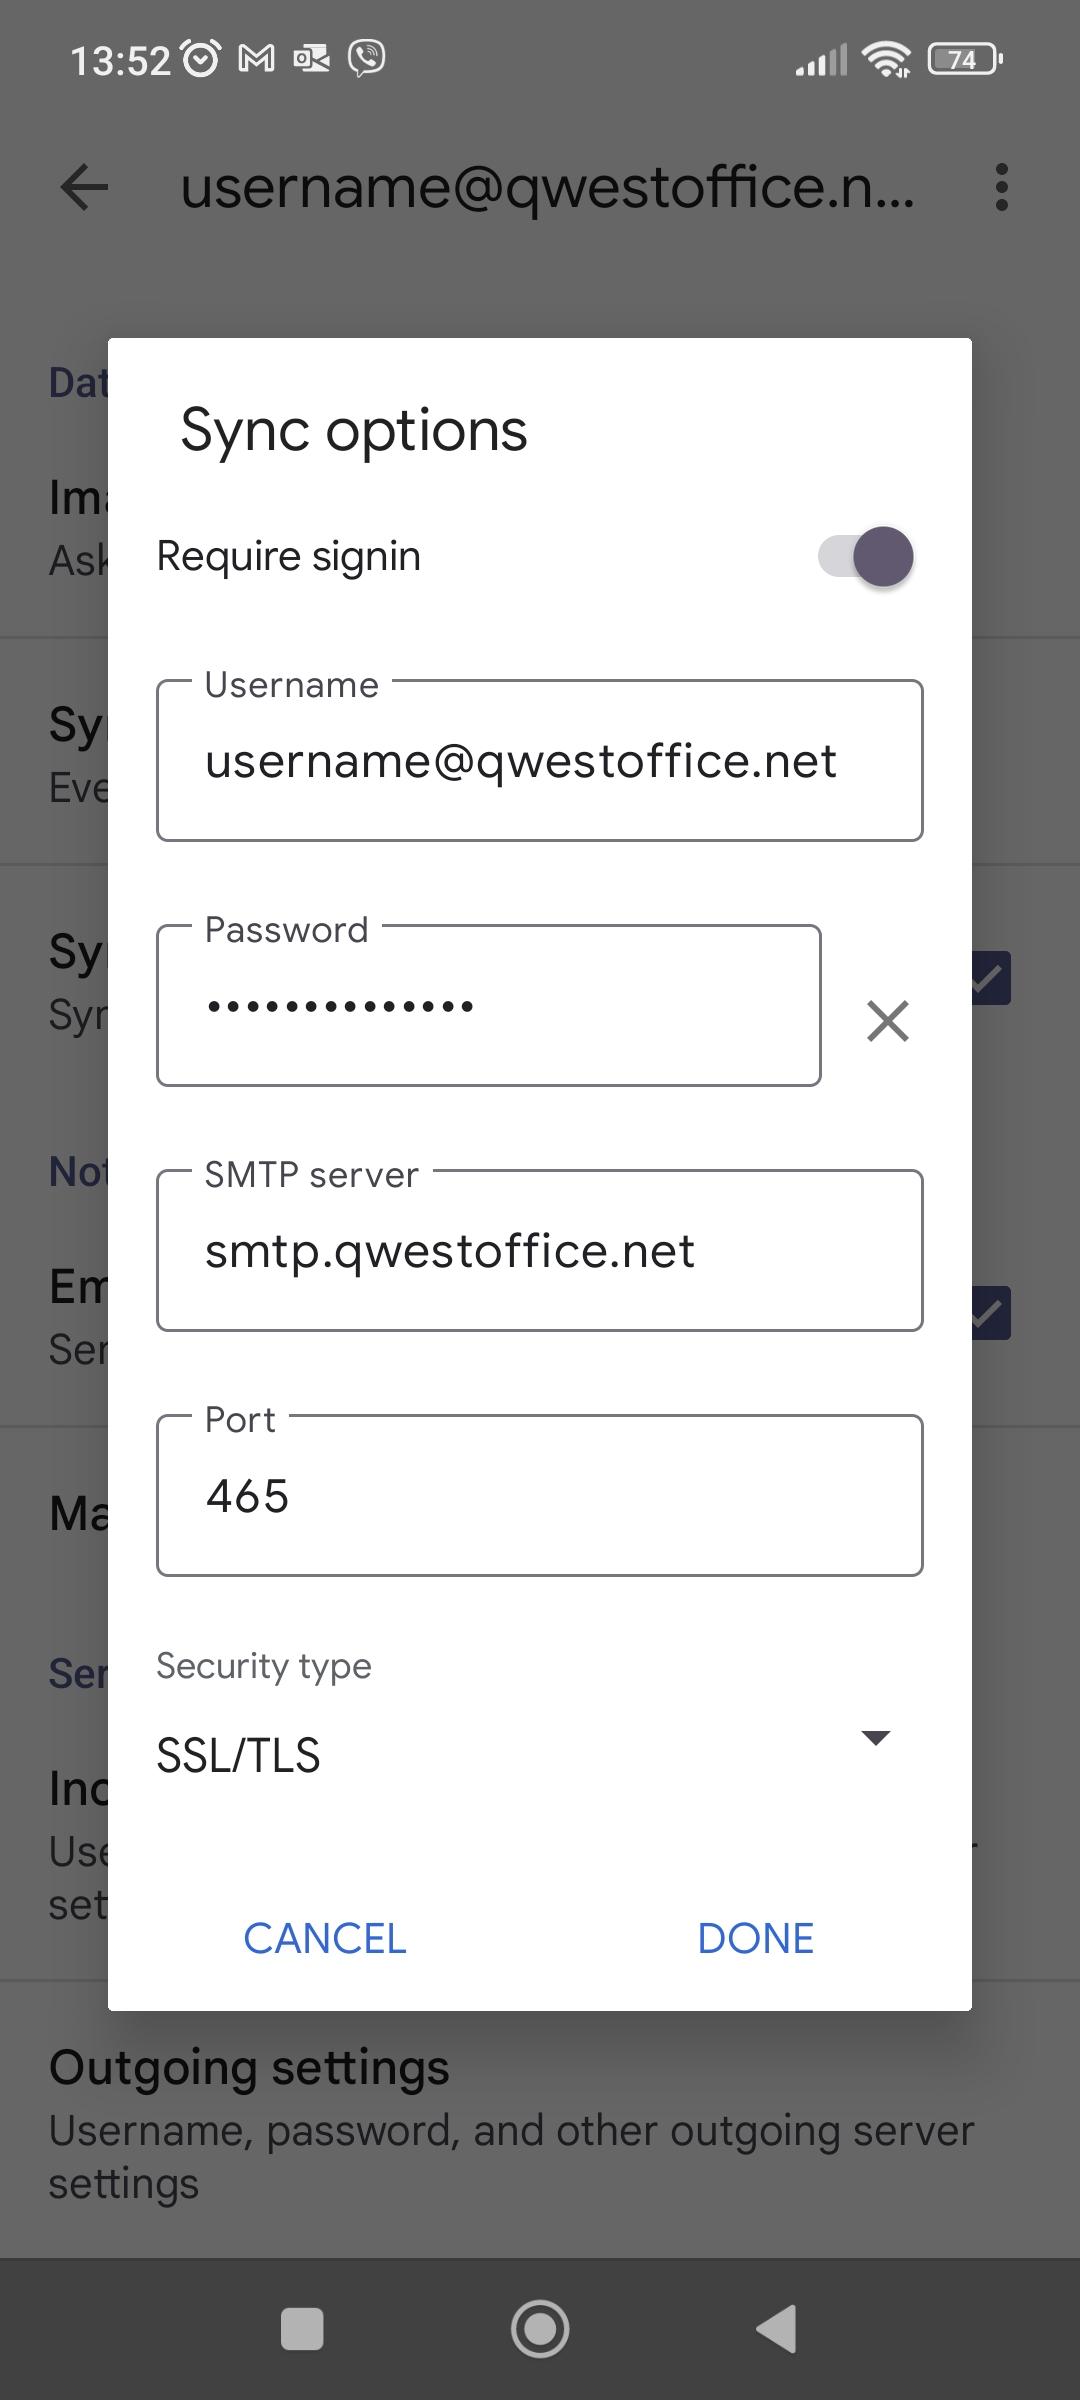Clear the password with X icon
Screen dimensions: 1080x2400
[x=887, y=1021]
